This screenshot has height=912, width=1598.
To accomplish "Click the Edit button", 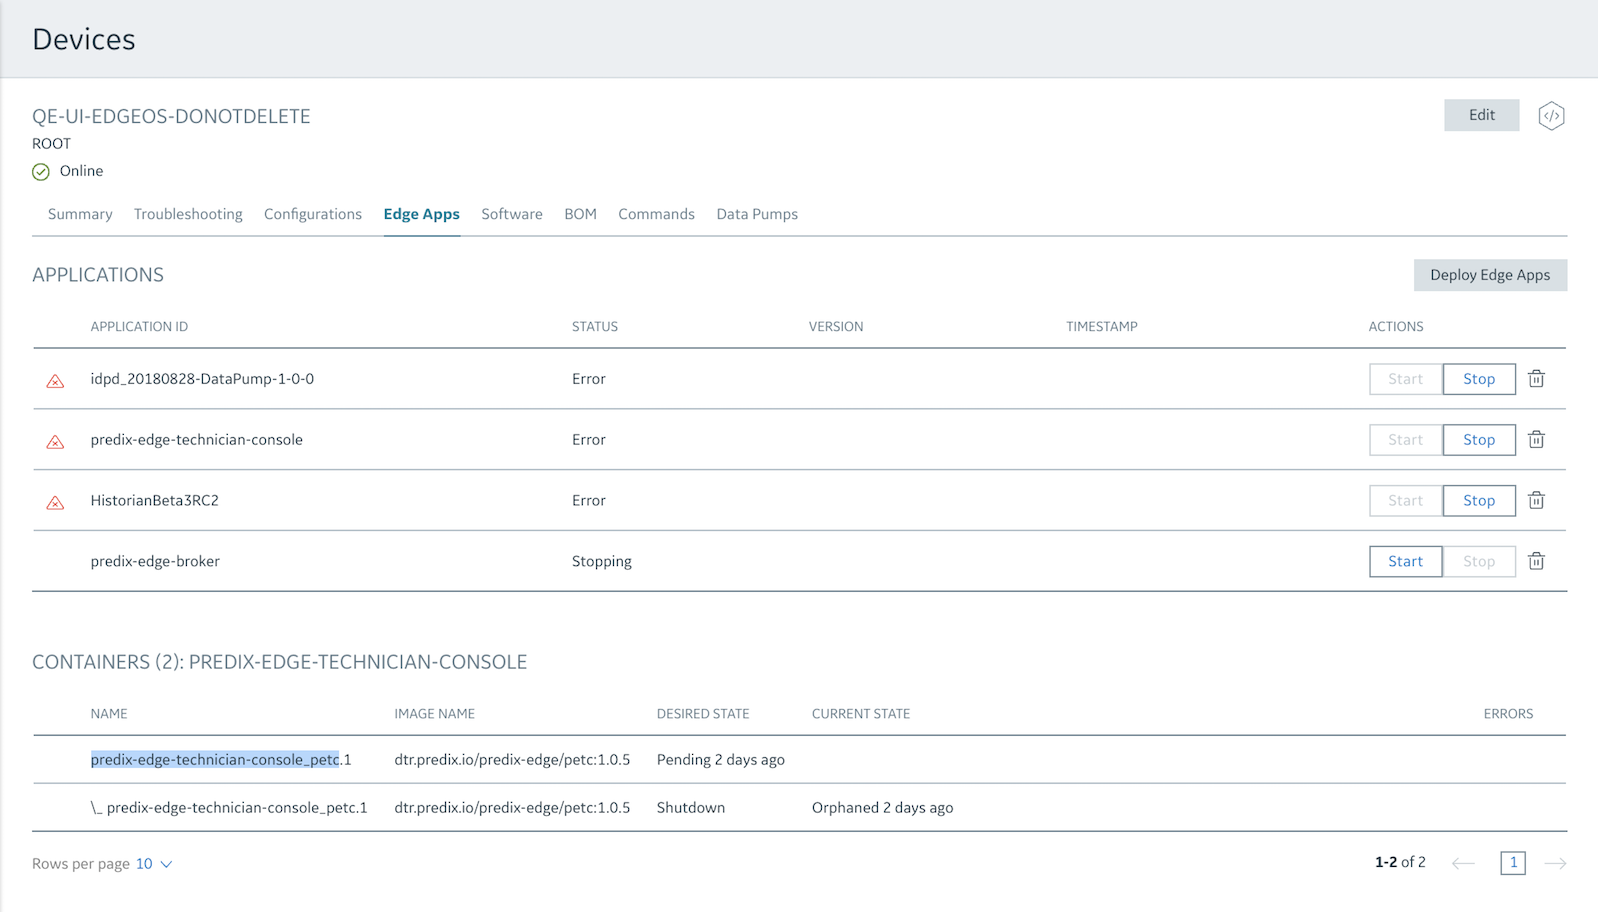I will pyautogui.click(x=1482, y=115).
